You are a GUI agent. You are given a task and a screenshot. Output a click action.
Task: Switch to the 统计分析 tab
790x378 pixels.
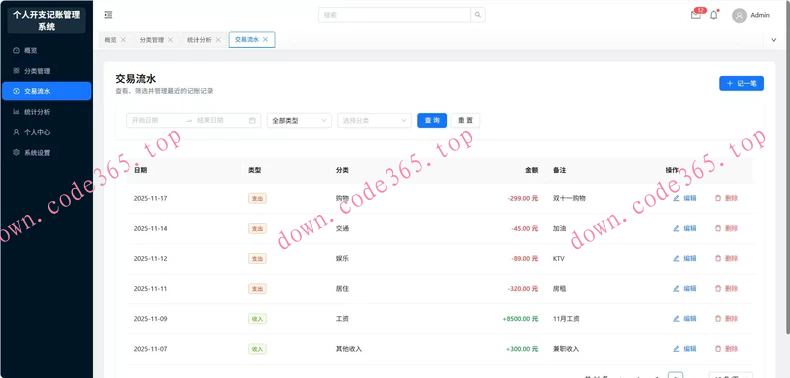tap(199, 40)
